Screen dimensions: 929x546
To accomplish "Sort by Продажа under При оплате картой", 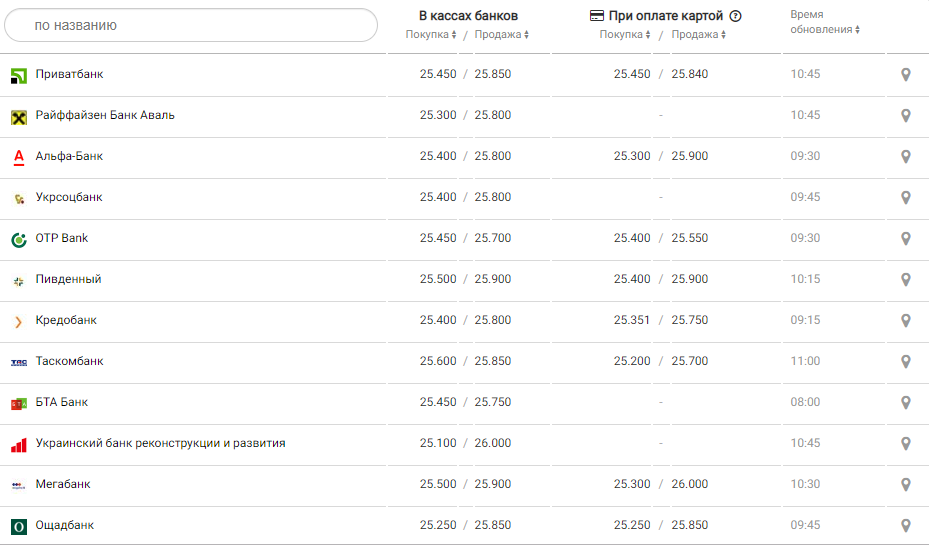I will (698, 35).
